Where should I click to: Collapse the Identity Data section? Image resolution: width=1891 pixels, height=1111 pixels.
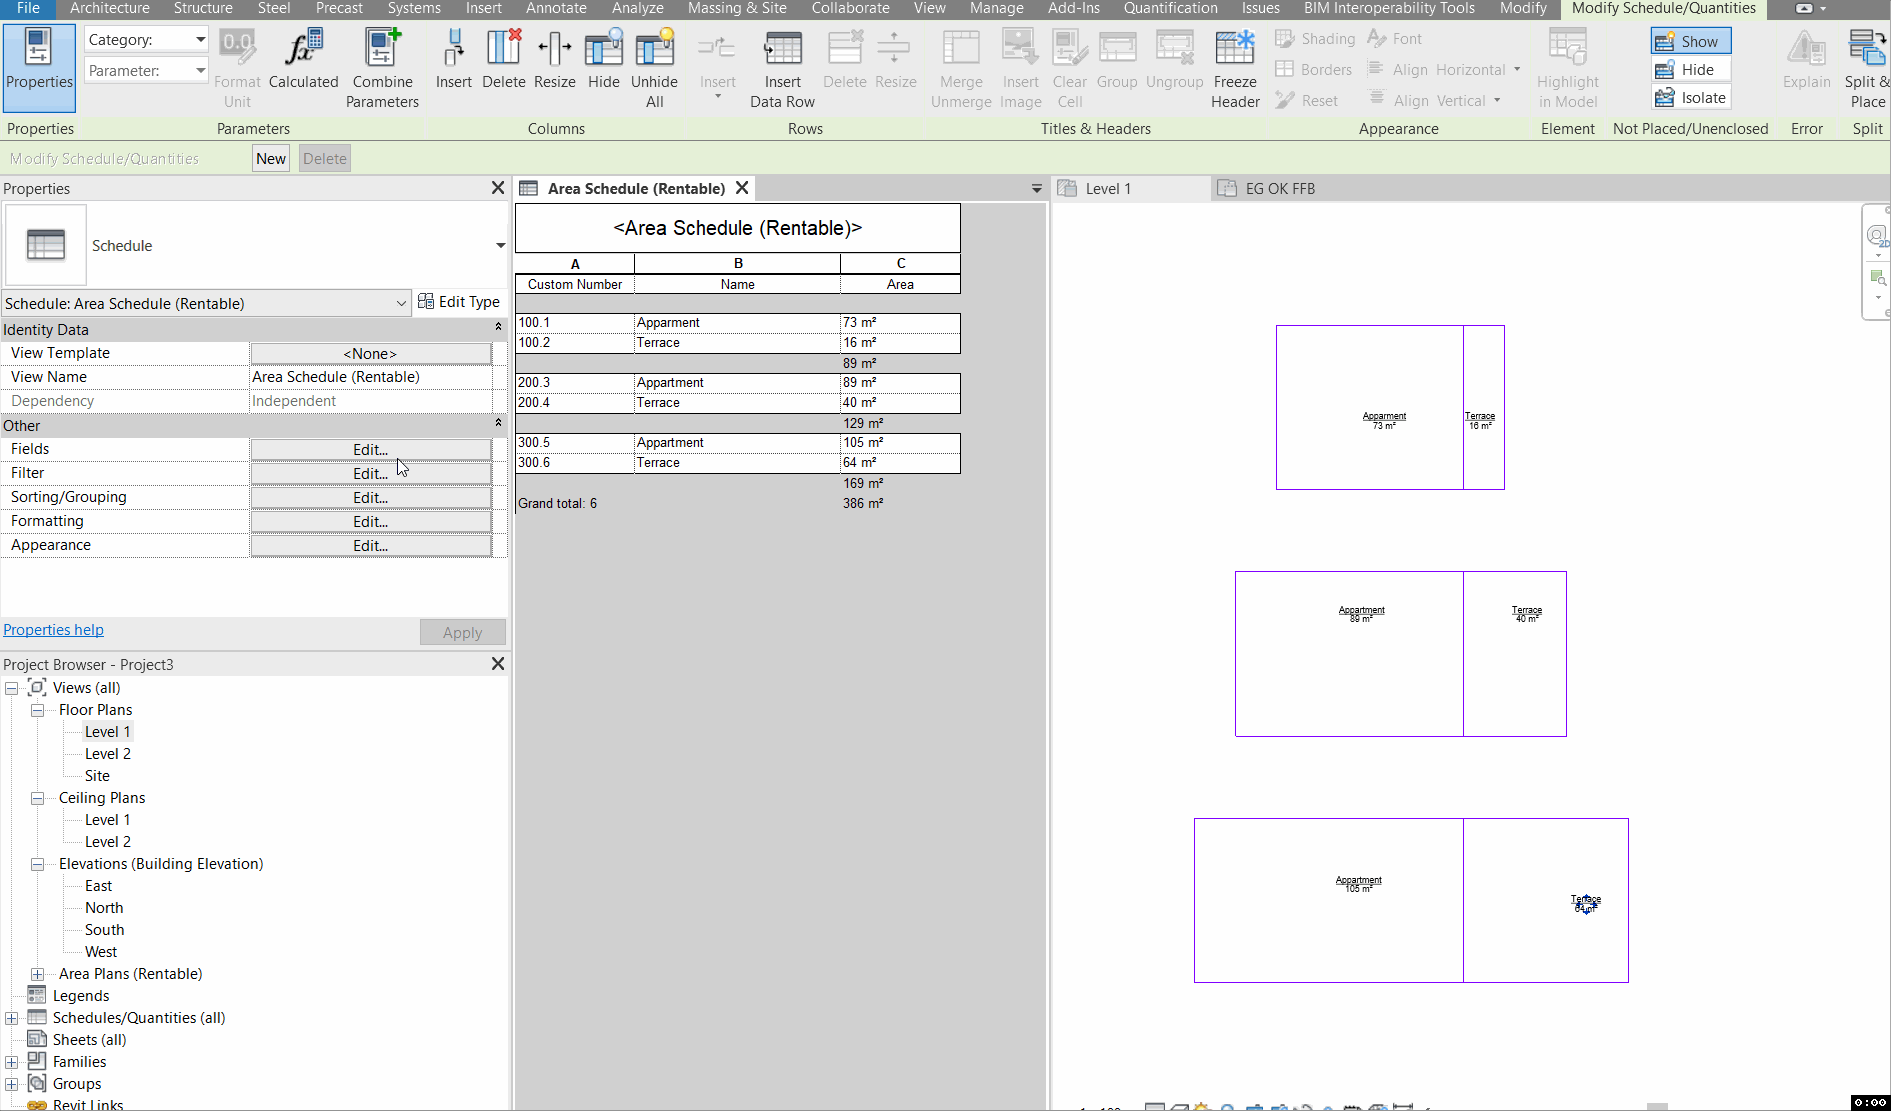click(x=498, y=328)
